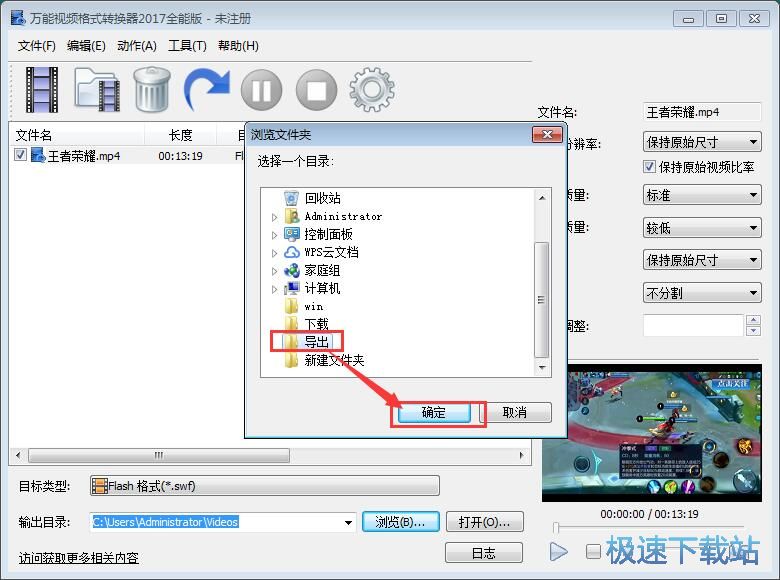
Task: Select the WPS云文档 cloud icon
Action: [x=292, y=252]
